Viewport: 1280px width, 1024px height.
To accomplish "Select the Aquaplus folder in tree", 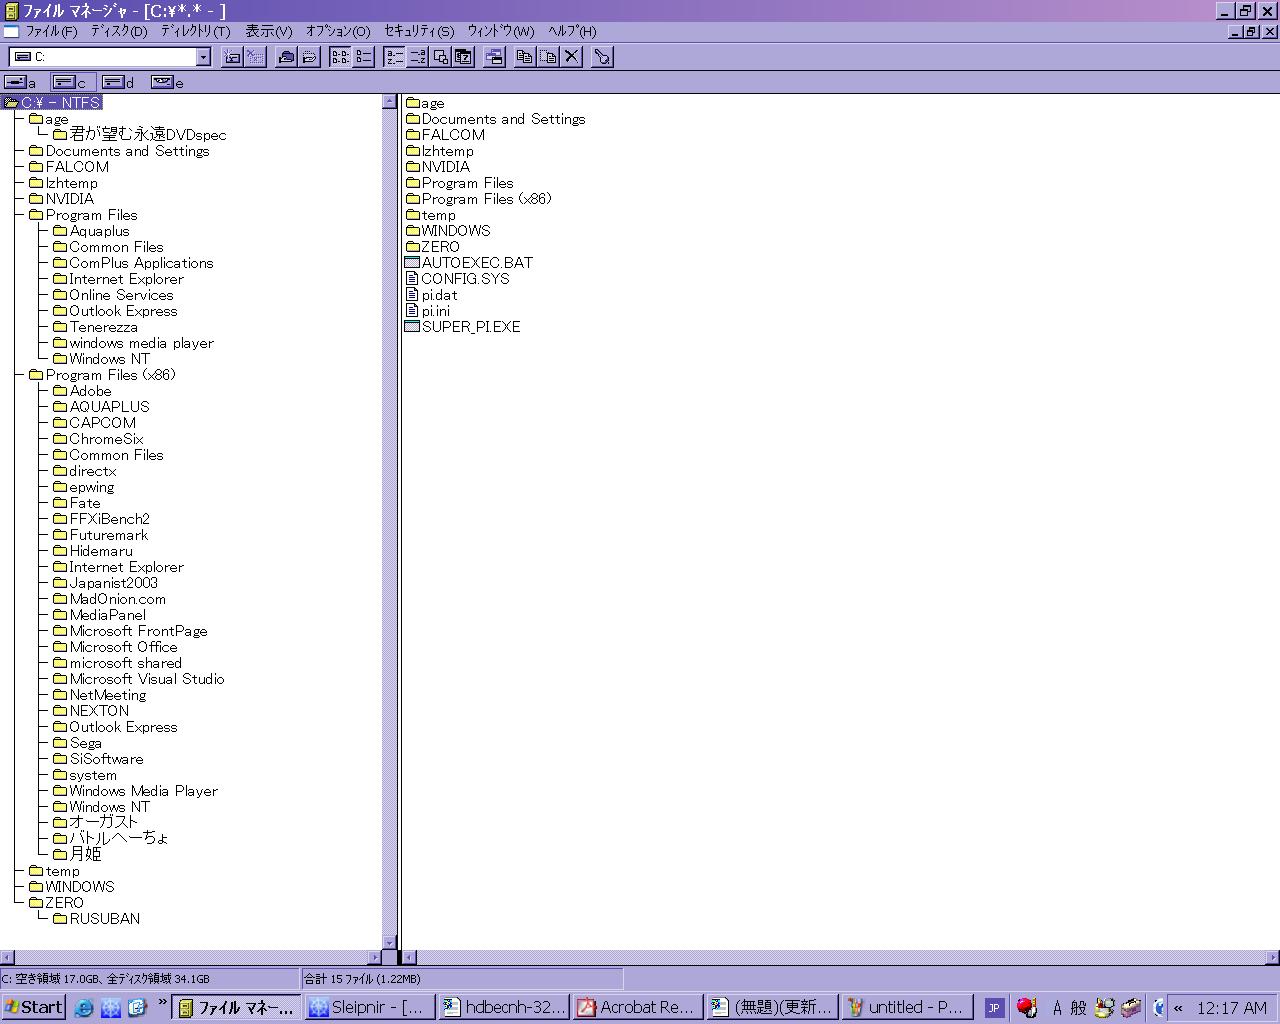I will pyautogui.click(x=91, y=230).
